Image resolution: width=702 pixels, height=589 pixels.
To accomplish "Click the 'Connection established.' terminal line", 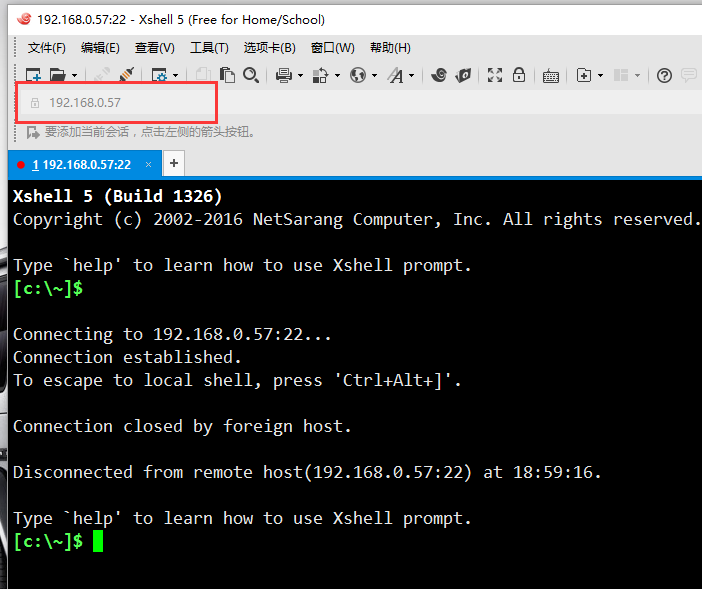I will 127,357.
